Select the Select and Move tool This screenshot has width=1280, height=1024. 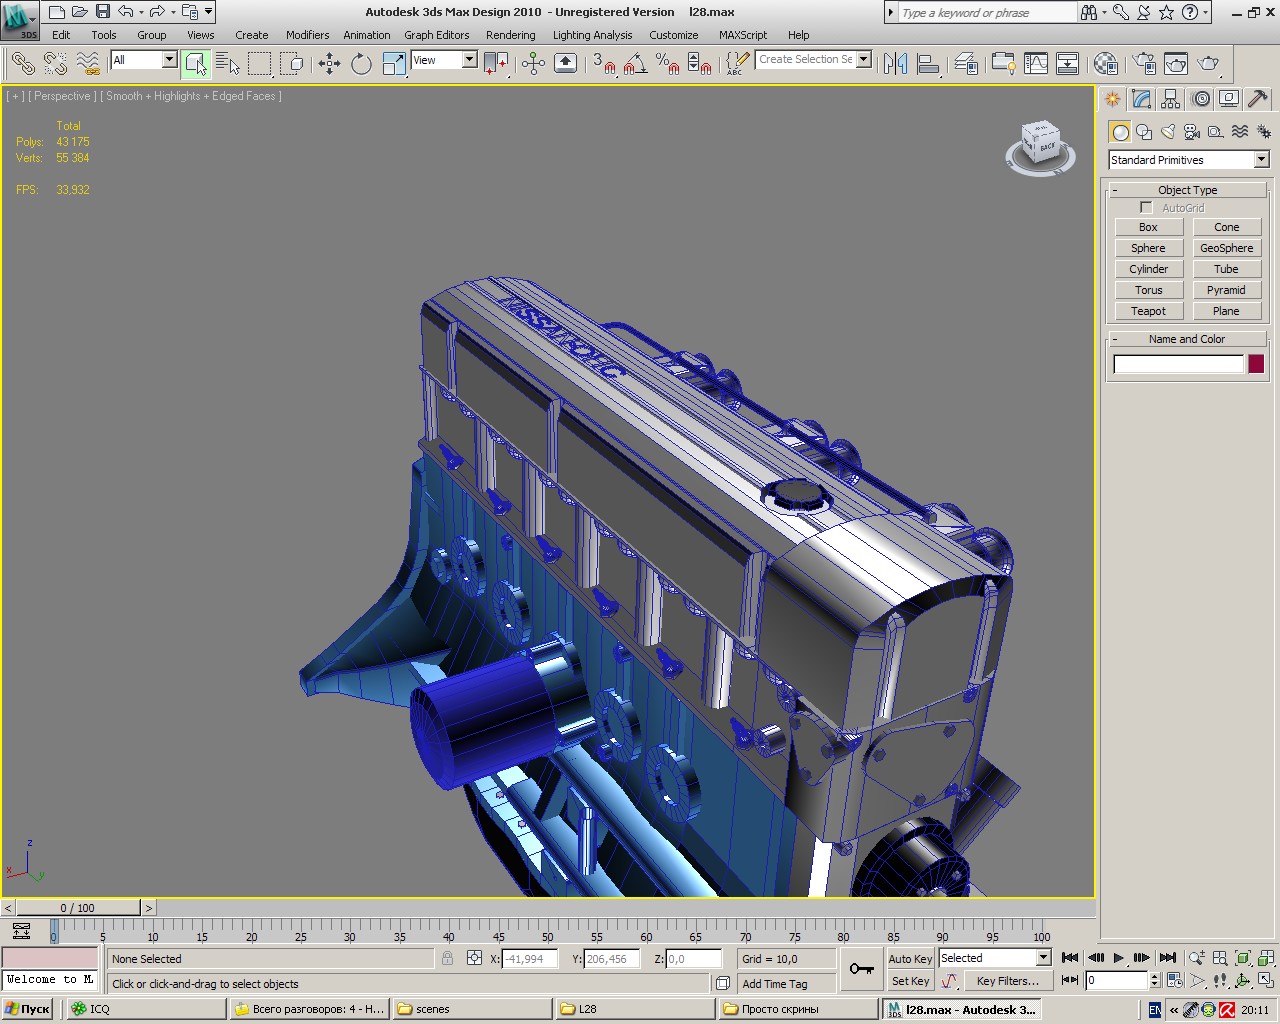[329, 64]
